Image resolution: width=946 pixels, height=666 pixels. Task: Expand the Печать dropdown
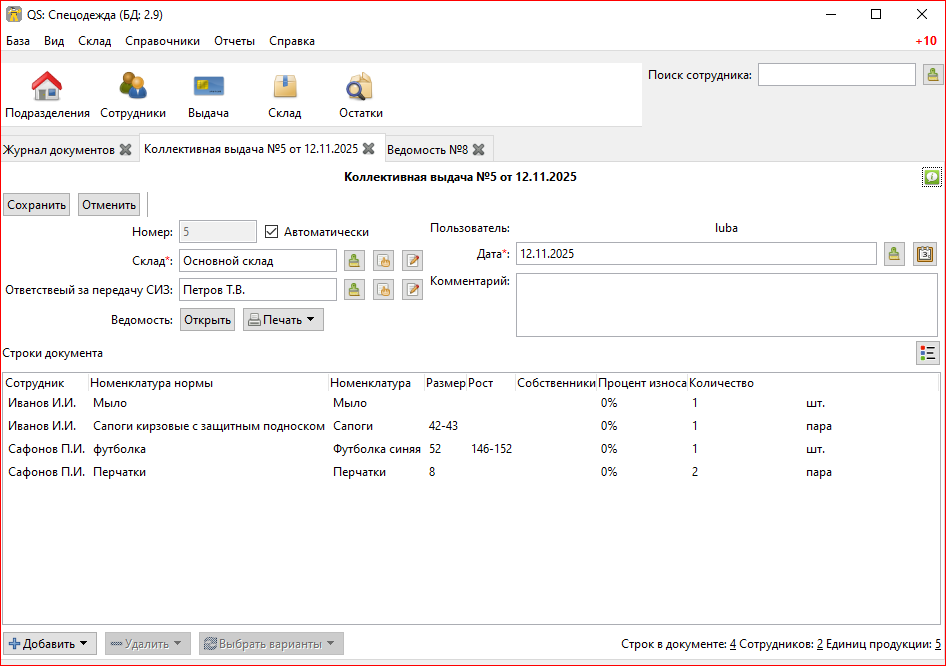click(283, 320)
